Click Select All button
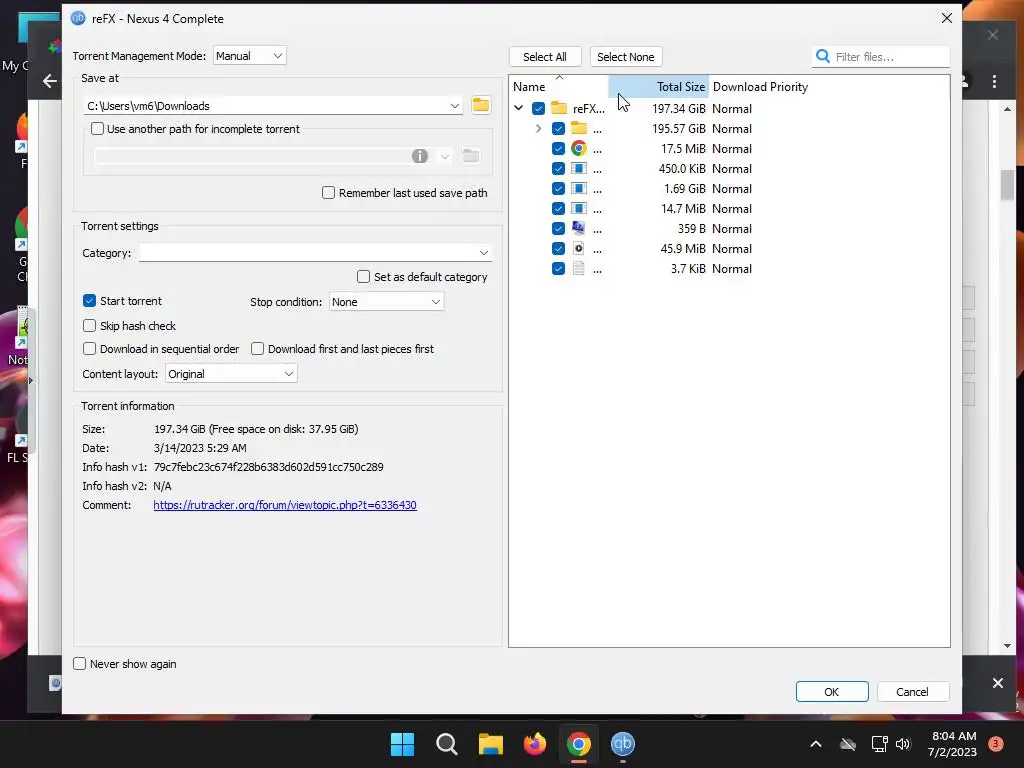This screenshot has width=1024, height=768. pos(545,57)
